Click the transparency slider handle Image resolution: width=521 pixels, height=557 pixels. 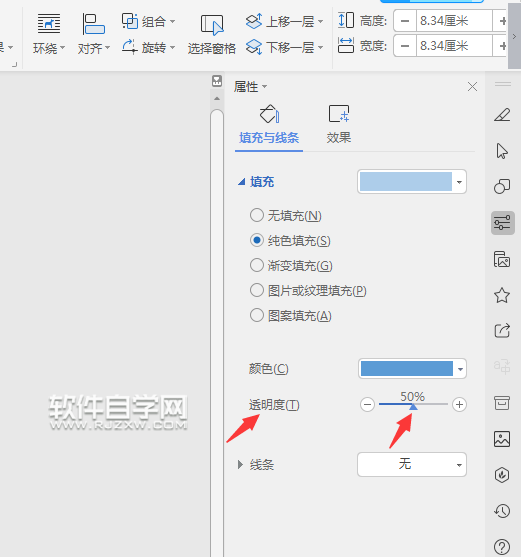click(413, 406)
